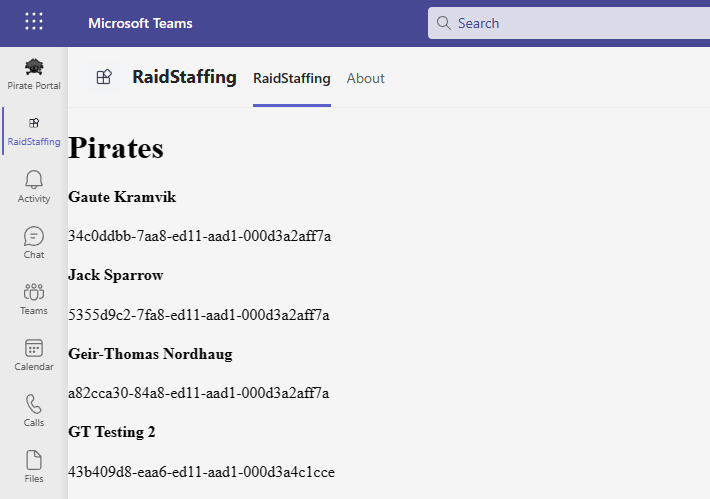Click Geir-Thomas Nordhaug entry

point(150,354)
